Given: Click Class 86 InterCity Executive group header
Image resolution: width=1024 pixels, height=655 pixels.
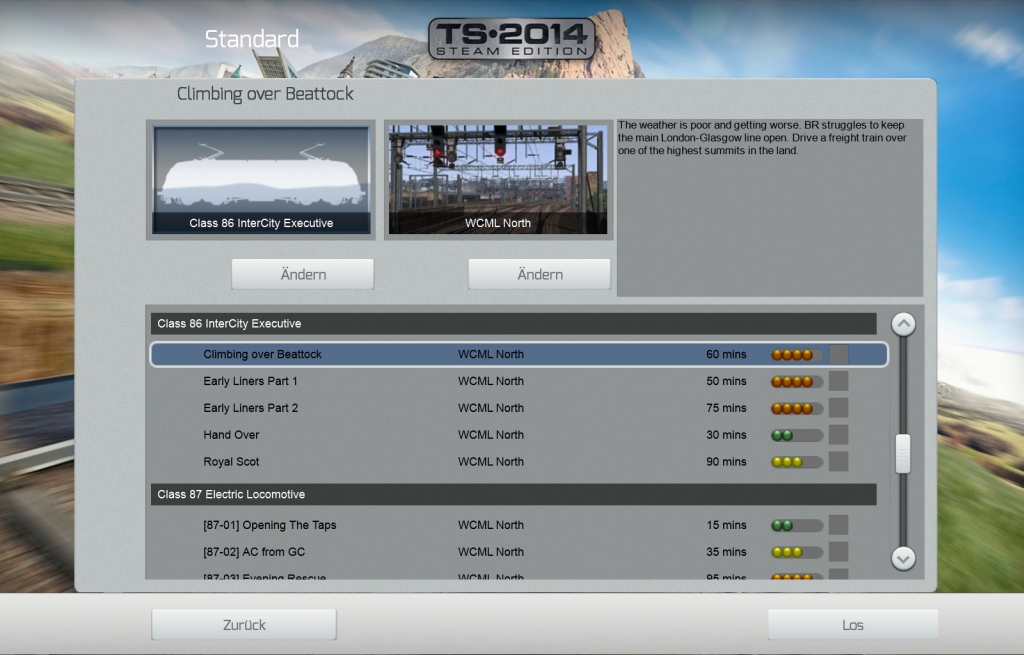Looking at the screenshot, I should pos(513,323).
